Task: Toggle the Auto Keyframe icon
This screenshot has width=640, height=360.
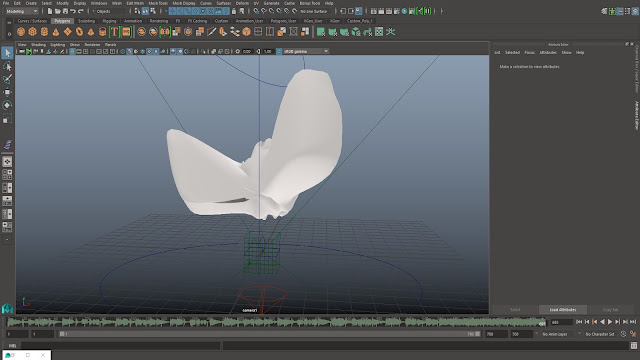Action: [623, 334]
